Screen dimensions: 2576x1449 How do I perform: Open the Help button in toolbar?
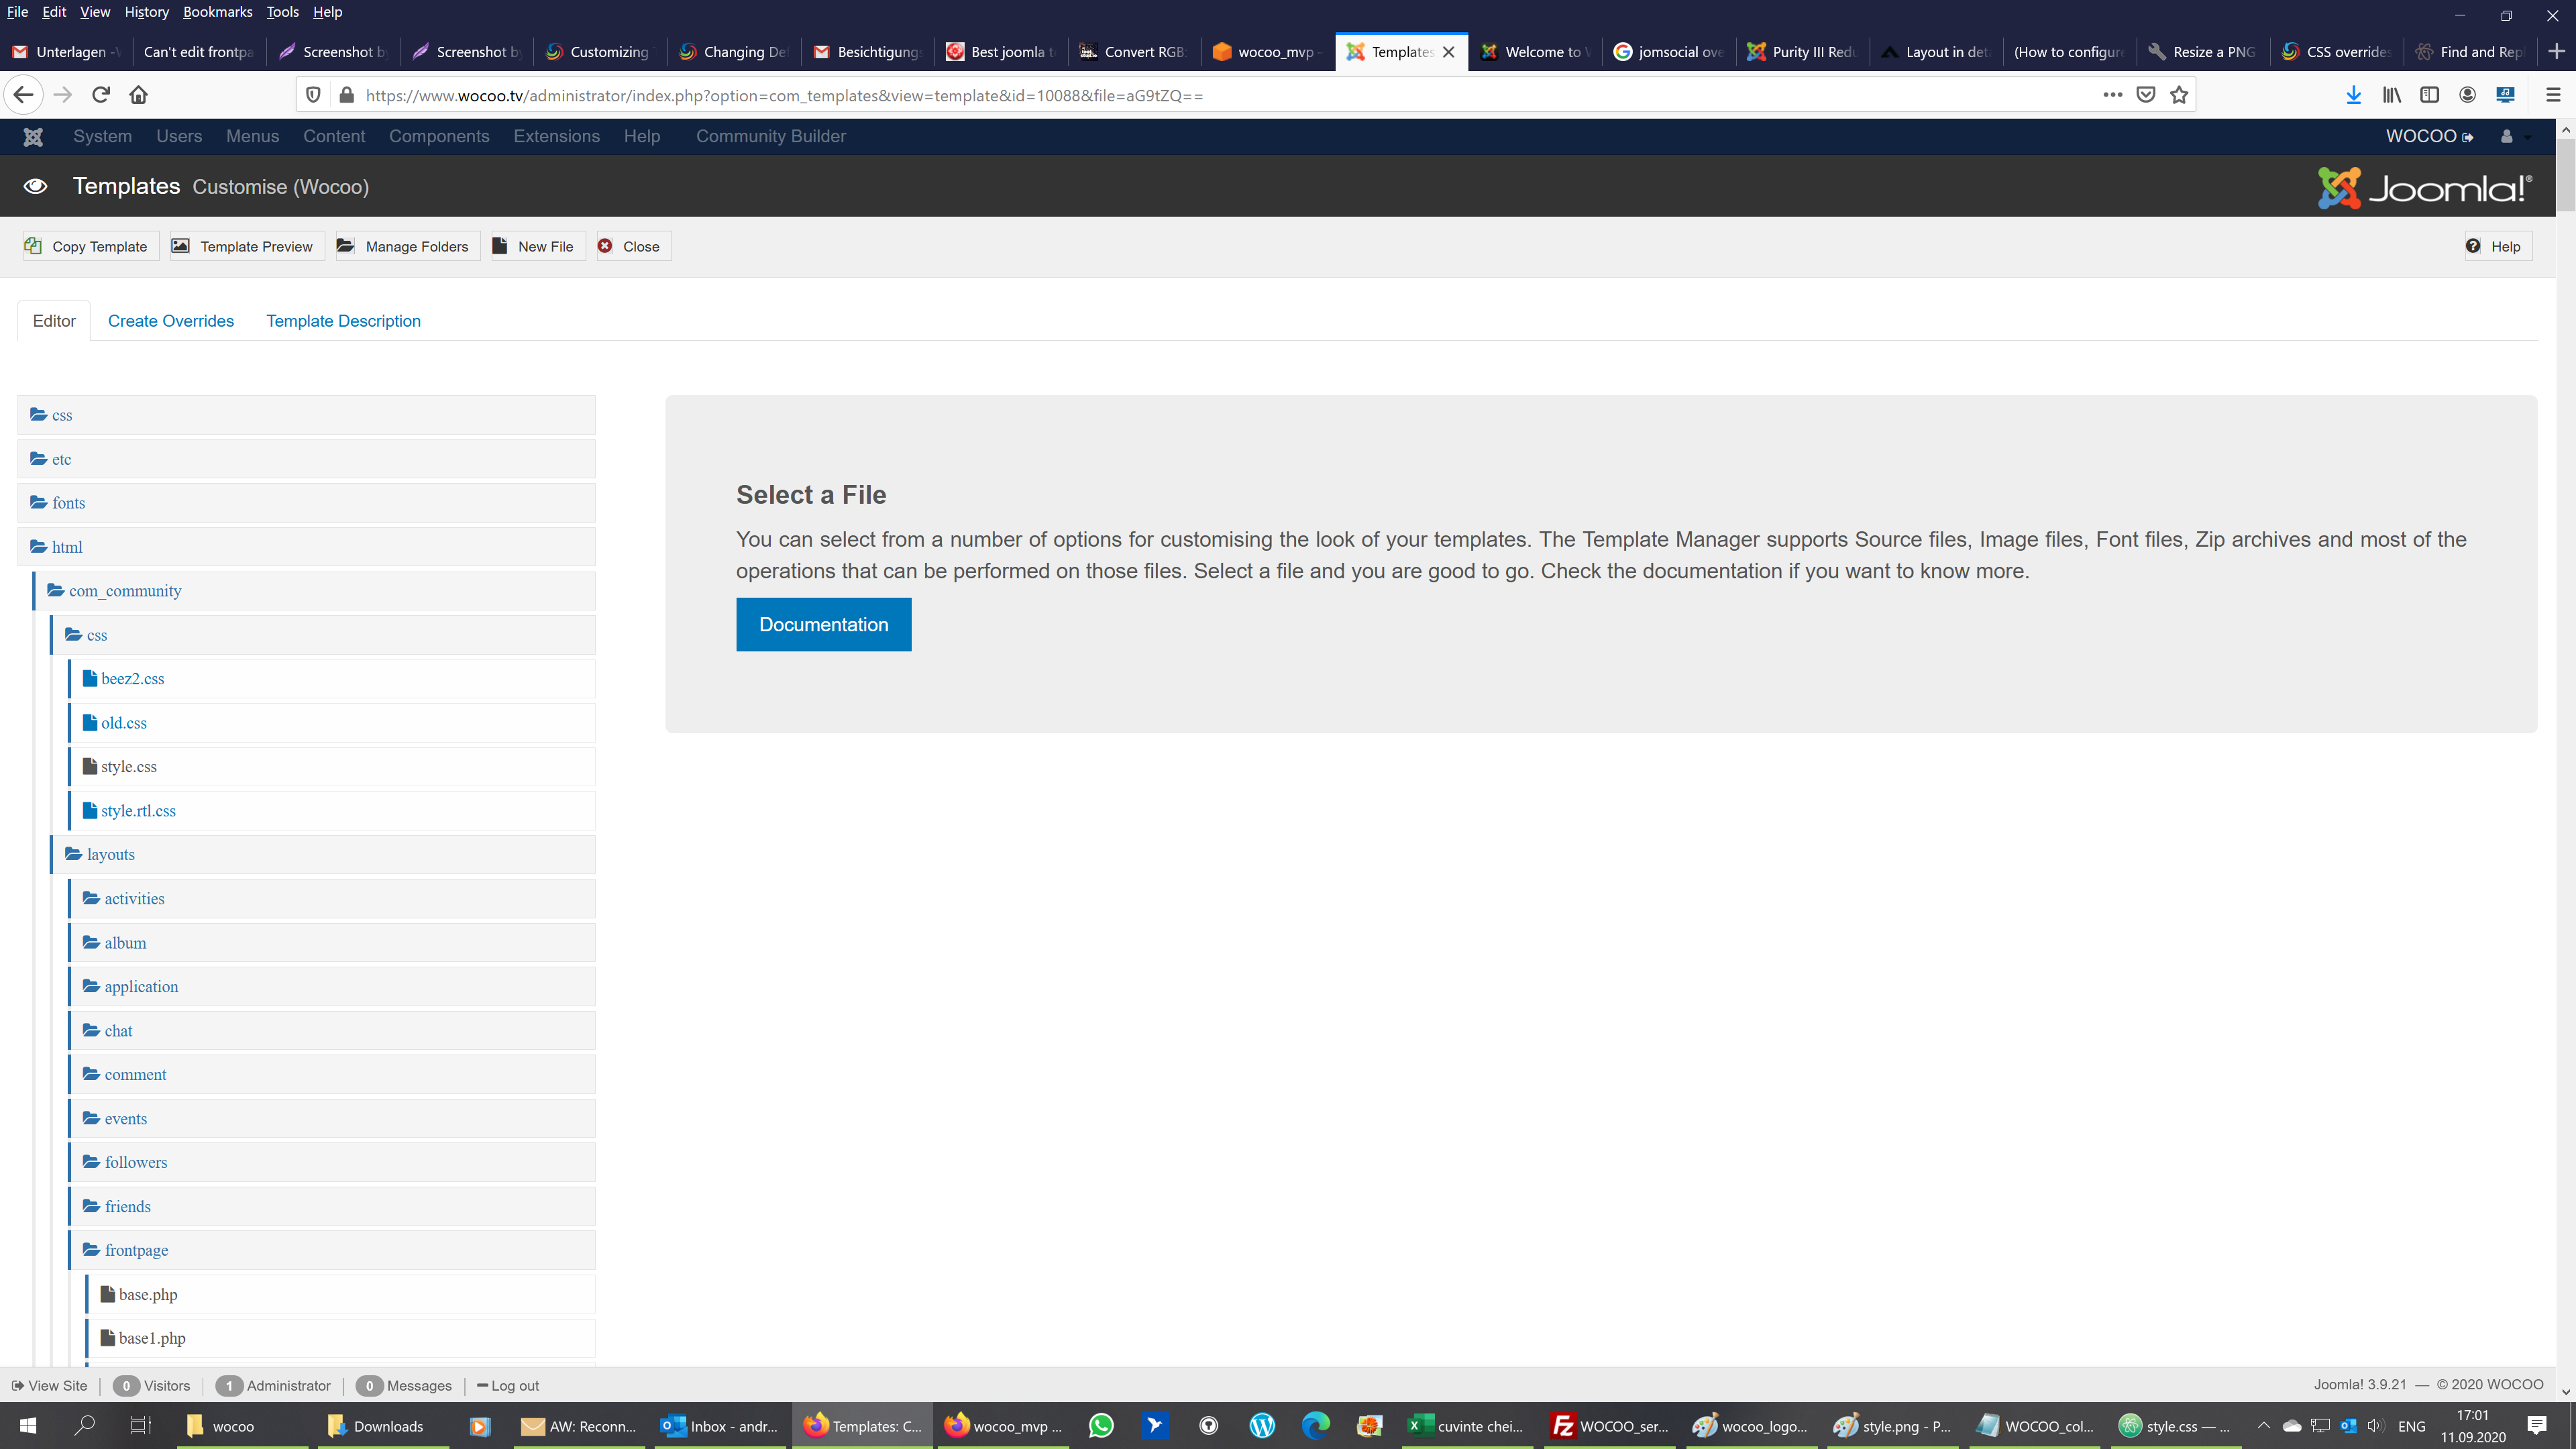coord(2495,246)
